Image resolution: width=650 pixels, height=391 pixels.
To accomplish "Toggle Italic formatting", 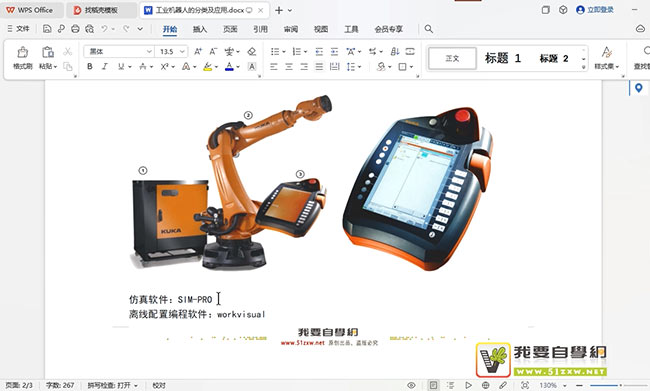I will 105,66.
